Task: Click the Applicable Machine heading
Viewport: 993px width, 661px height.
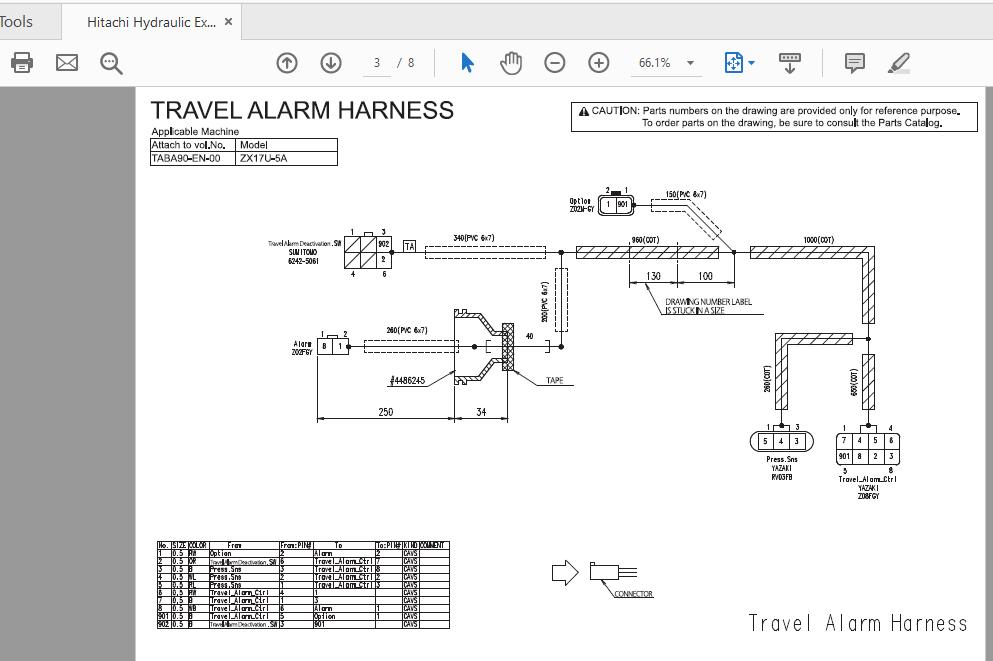Action: pos(195,132)
